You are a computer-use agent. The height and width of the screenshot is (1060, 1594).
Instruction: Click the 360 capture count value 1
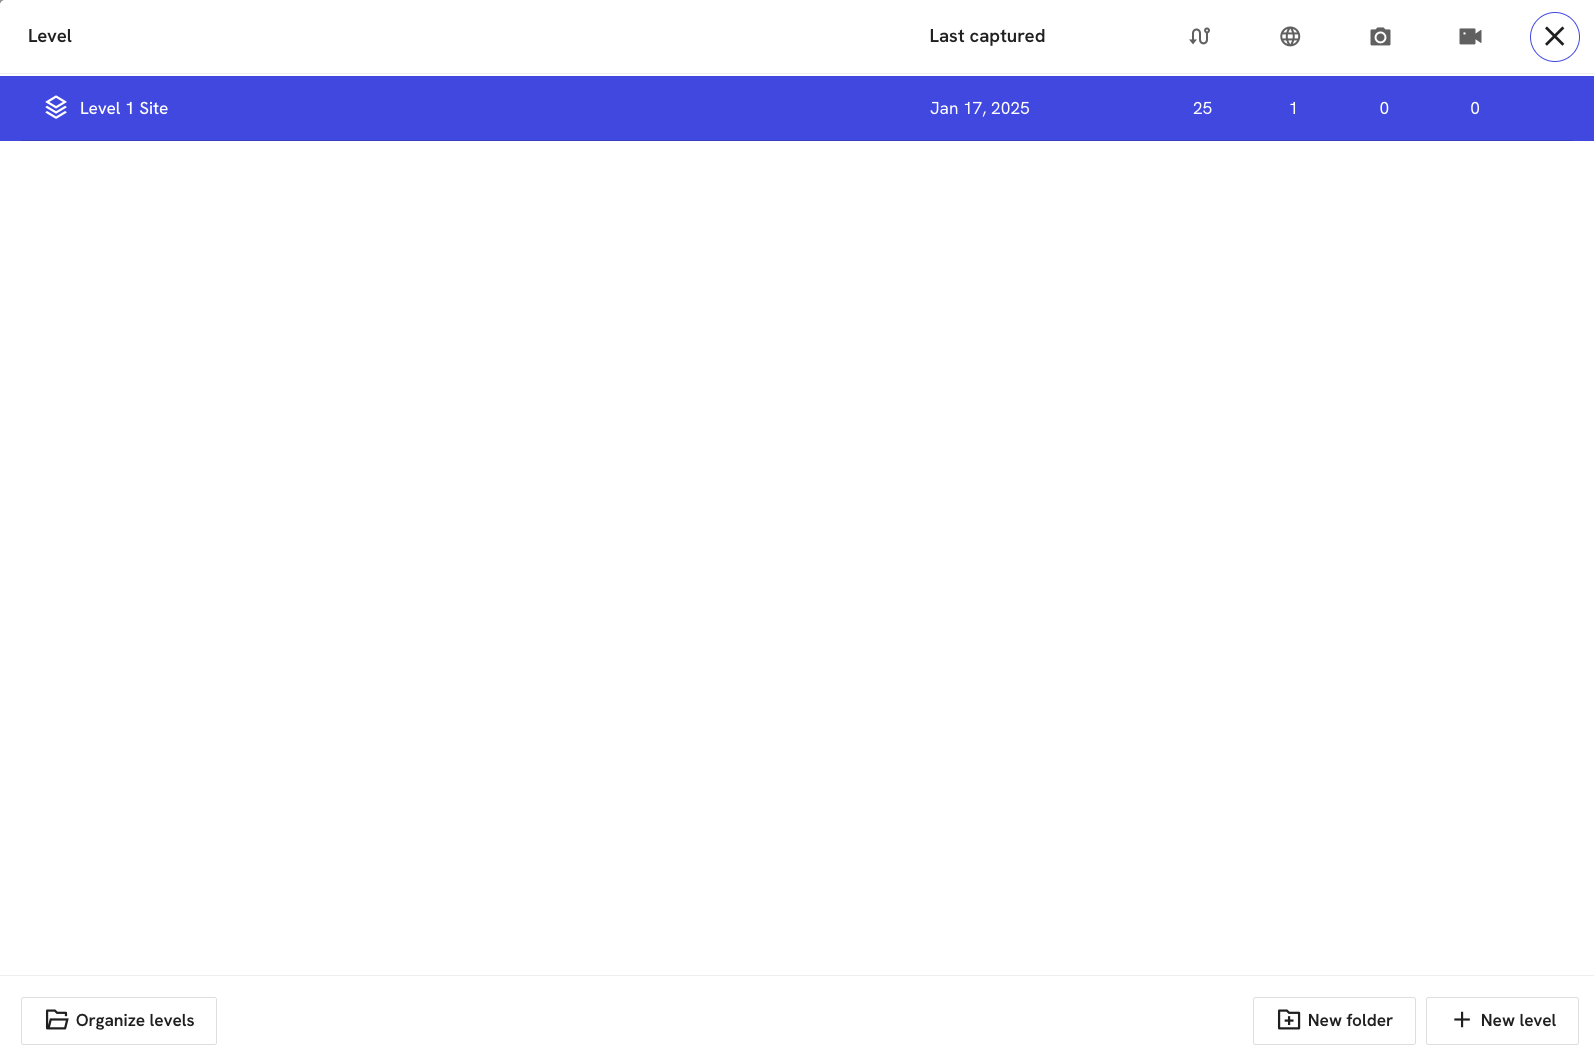pos(1293,108)
